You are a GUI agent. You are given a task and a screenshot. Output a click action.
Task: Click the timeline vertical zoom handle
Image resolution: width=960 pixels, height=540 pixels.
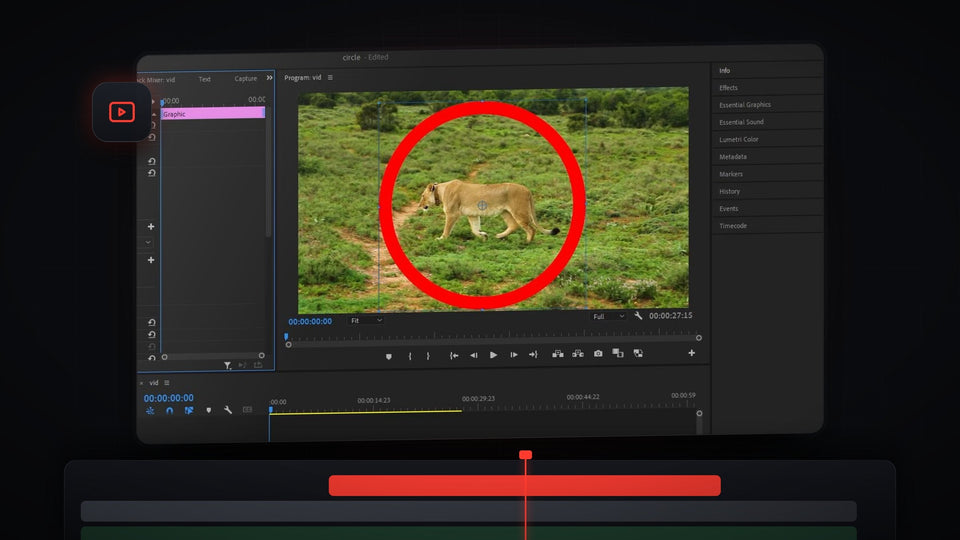click(699, 413)
